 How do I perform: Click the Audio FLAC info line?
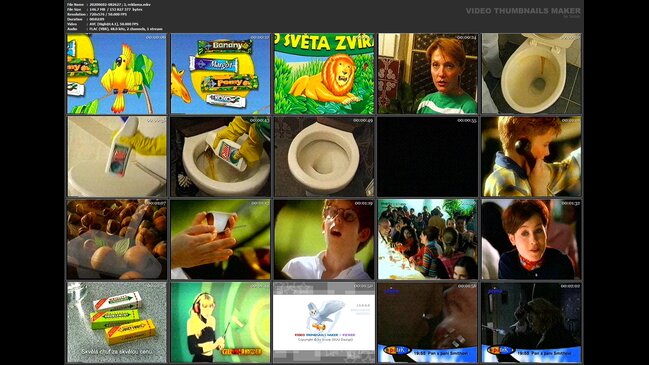[x=115, y=29]
